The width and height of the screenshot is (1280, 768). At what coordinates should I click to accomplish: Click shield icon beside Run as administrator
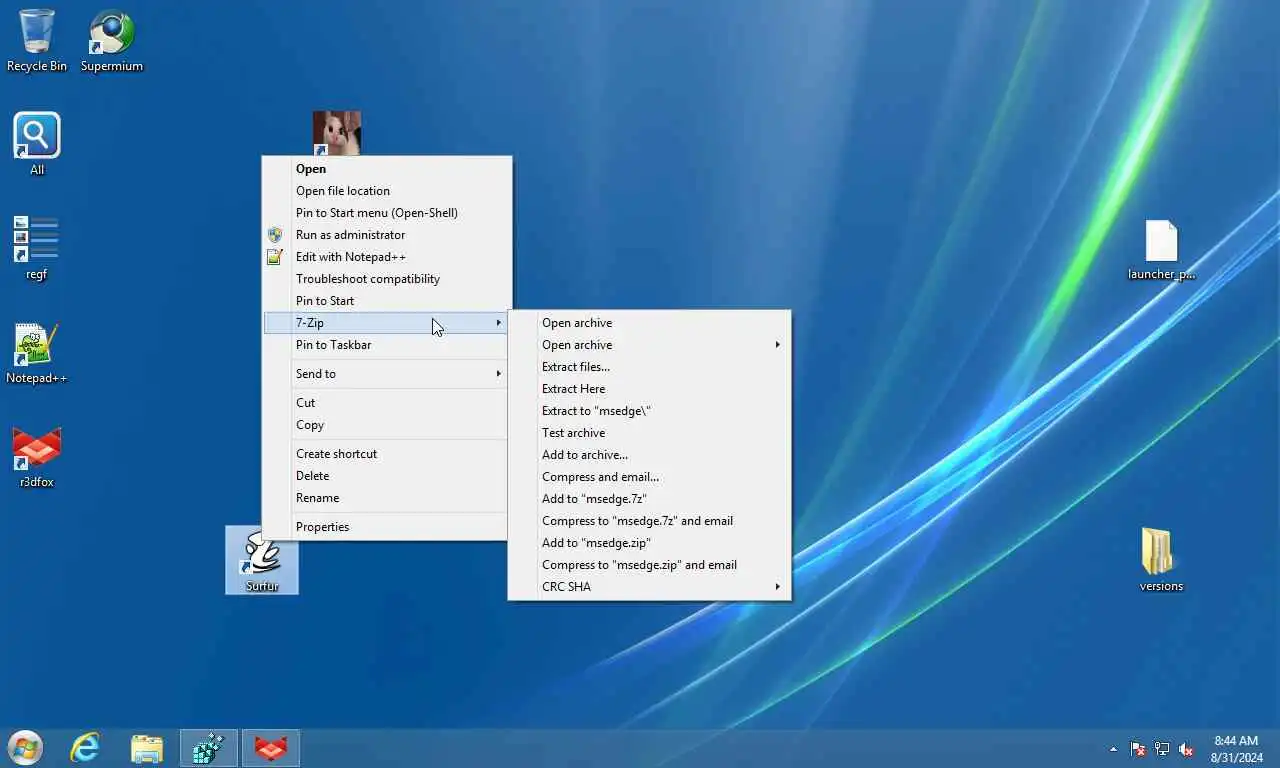point(275,235)
